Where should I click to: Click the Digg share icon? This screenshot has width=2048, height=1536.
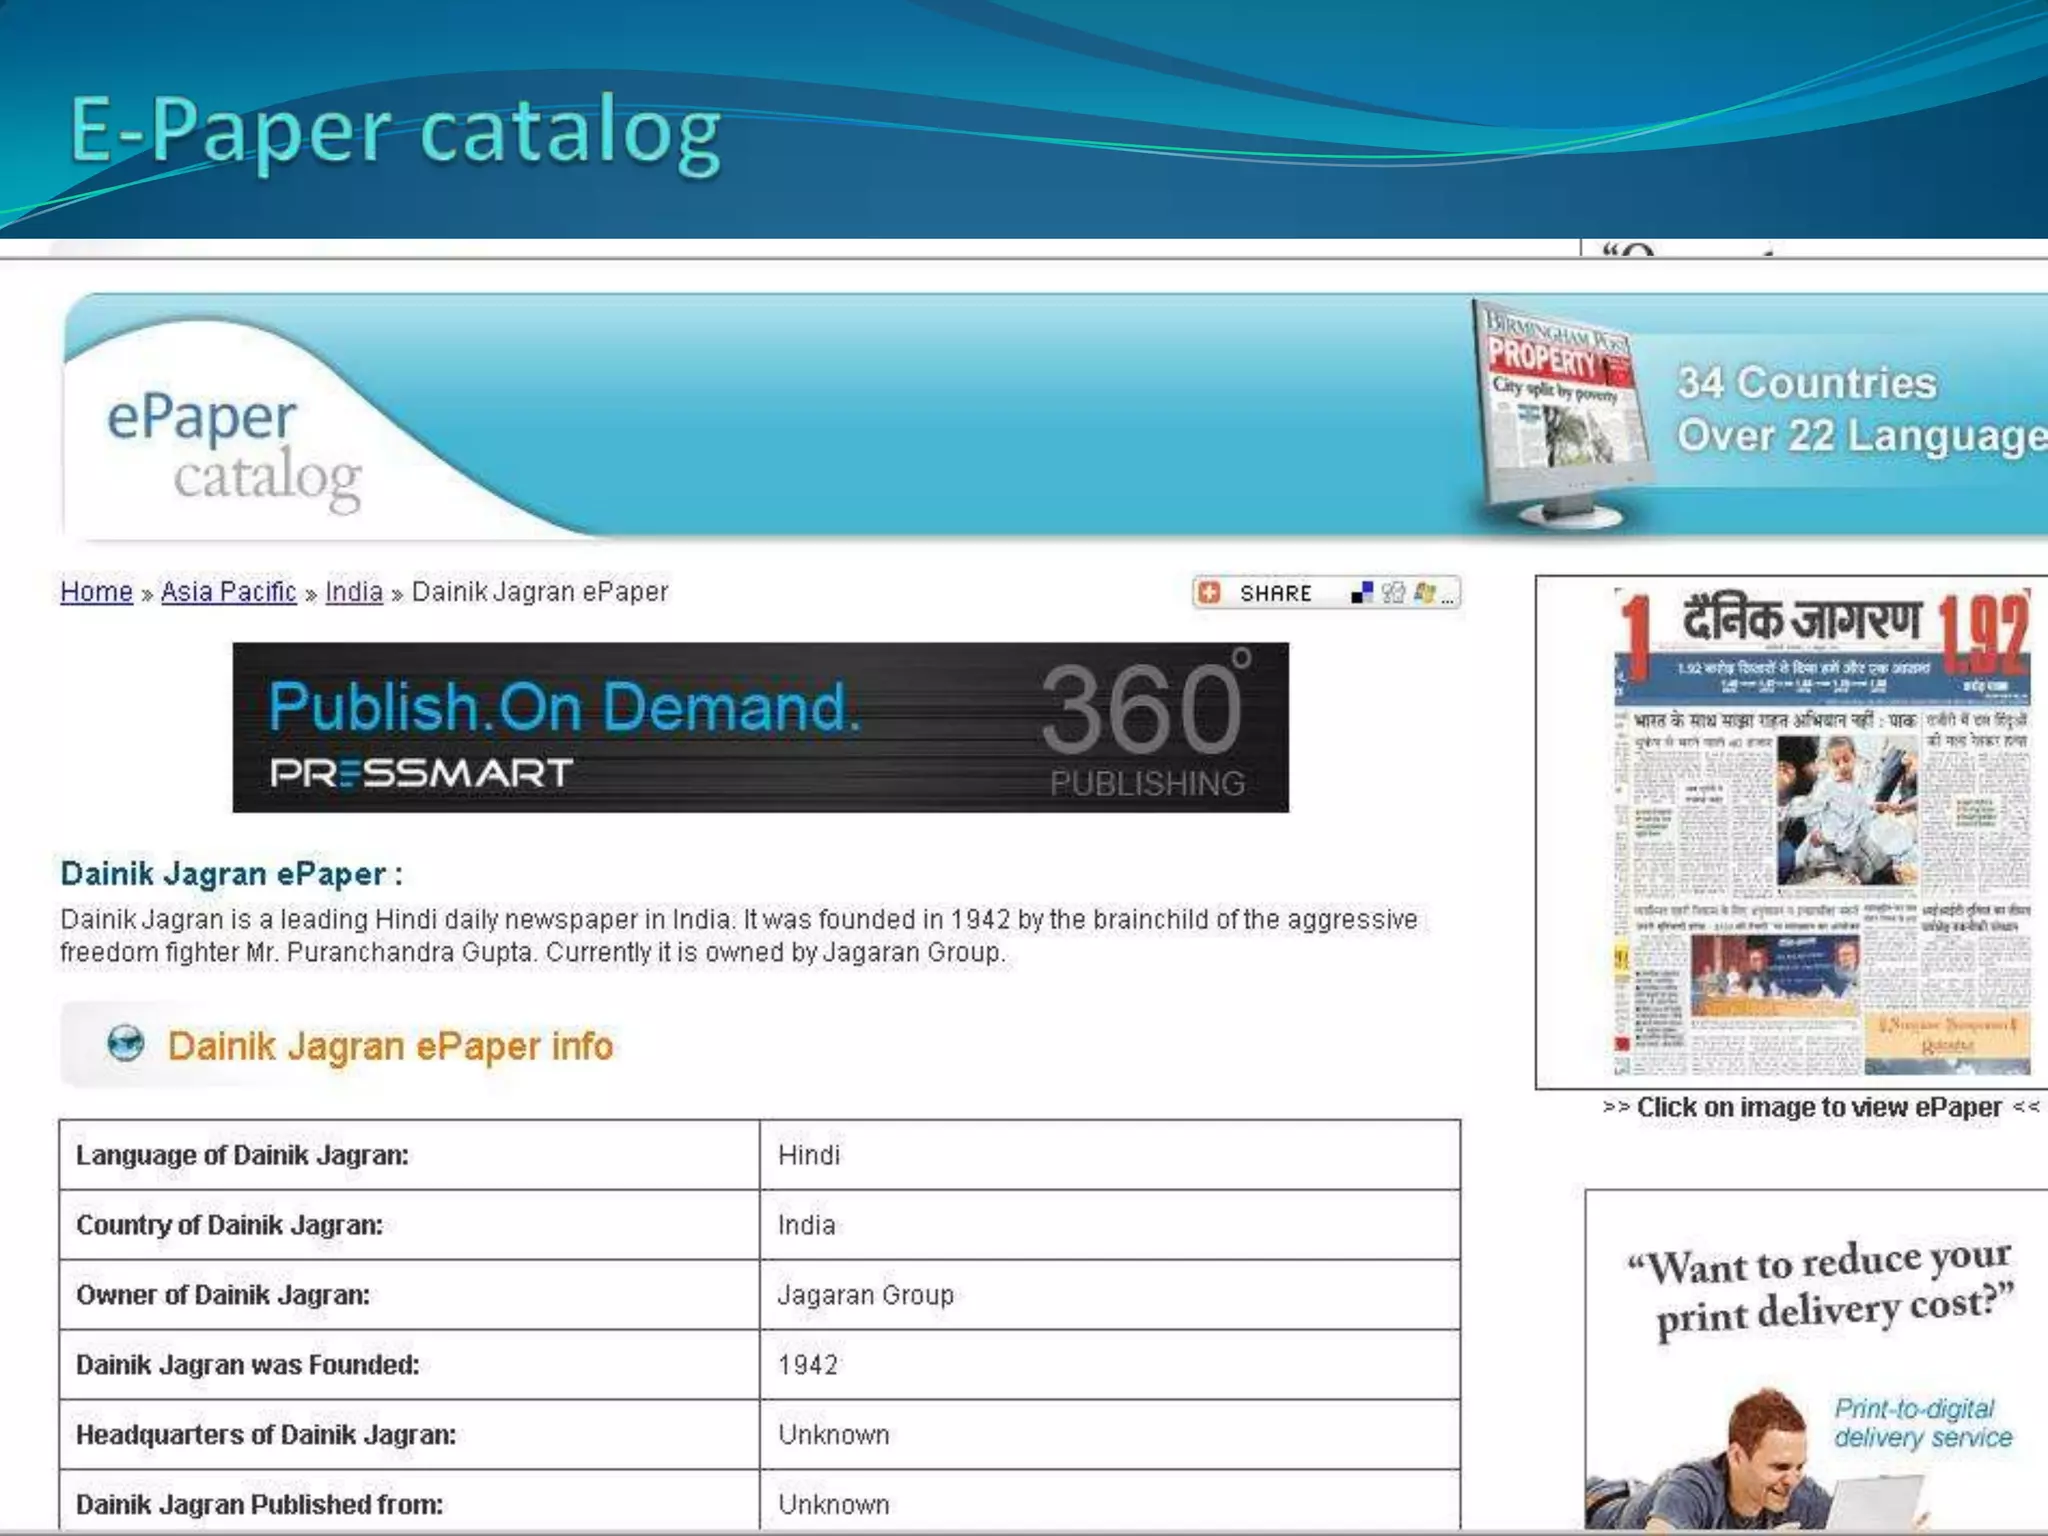click(1393, 593)
